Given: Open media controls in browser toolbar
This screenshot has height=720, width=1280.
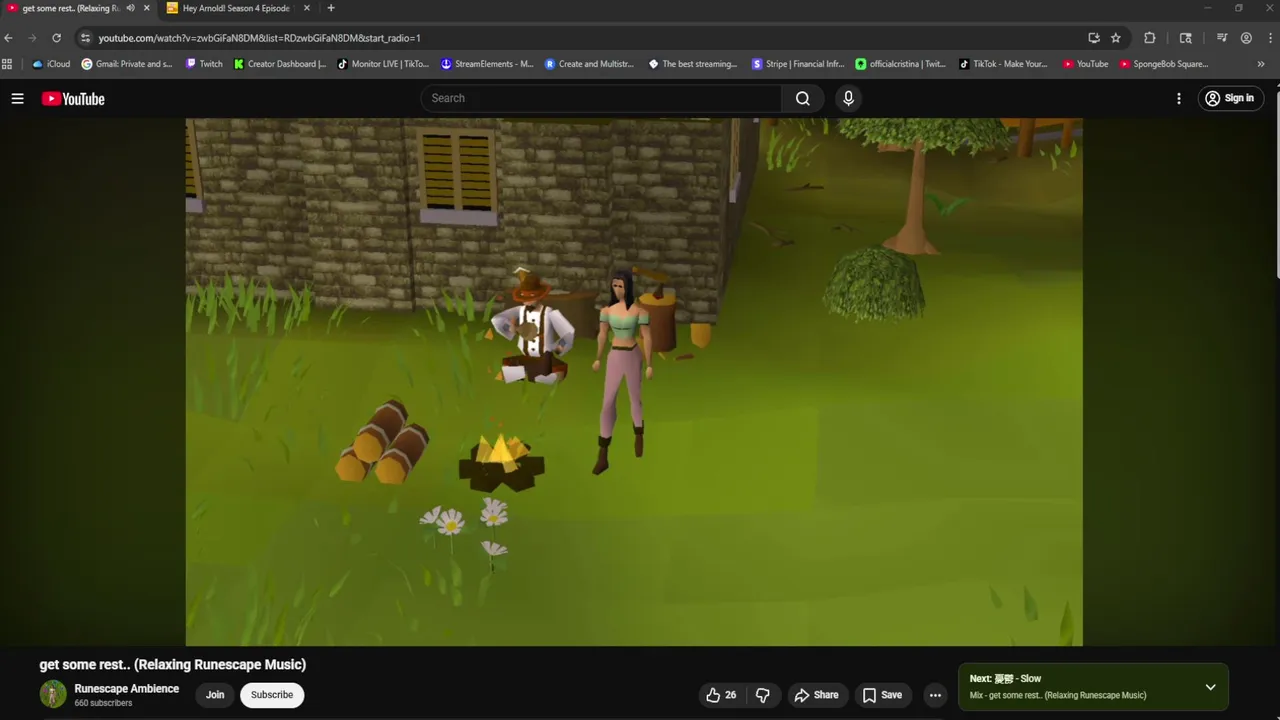Looking at the screenshot, I should 1222,38.
